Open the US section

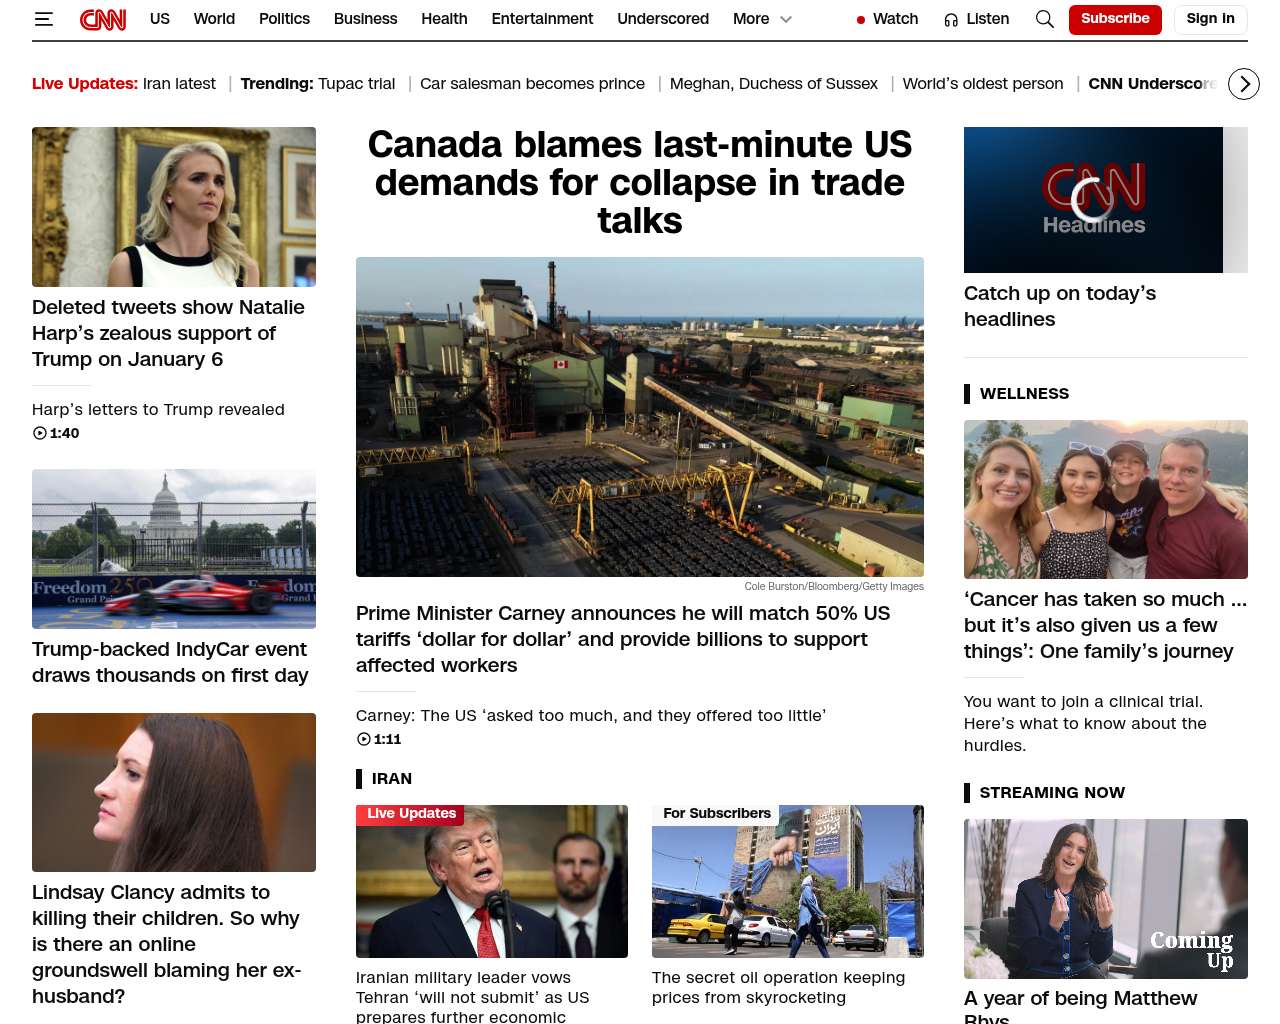pos(160,19)
